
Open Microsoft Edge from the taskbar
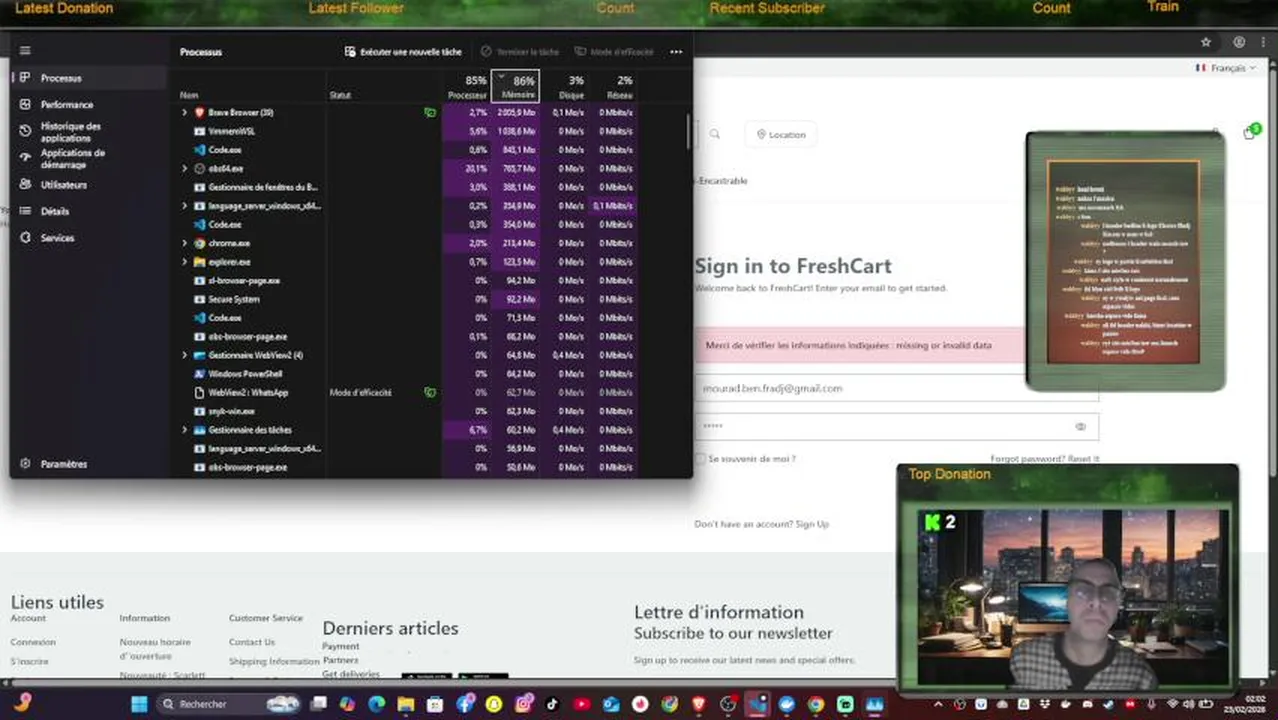click(x=376, y=704)
